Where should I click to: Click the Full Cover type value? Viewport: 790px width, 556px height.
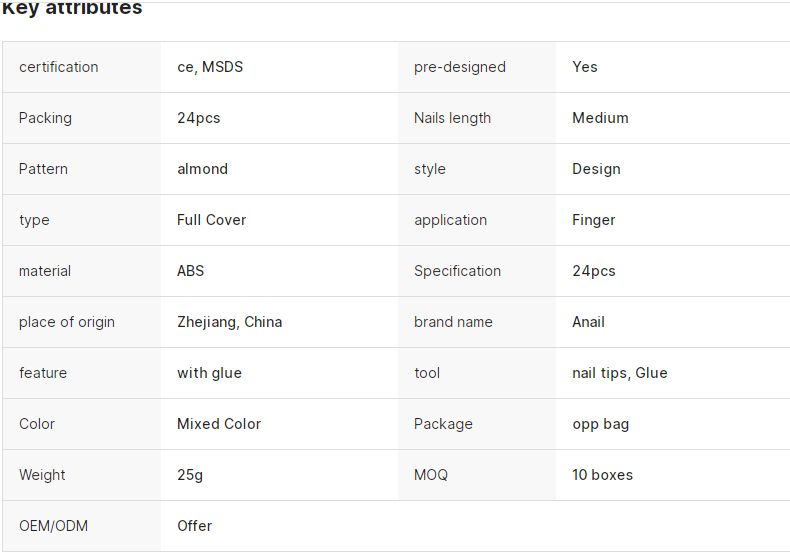click(211, 220)
